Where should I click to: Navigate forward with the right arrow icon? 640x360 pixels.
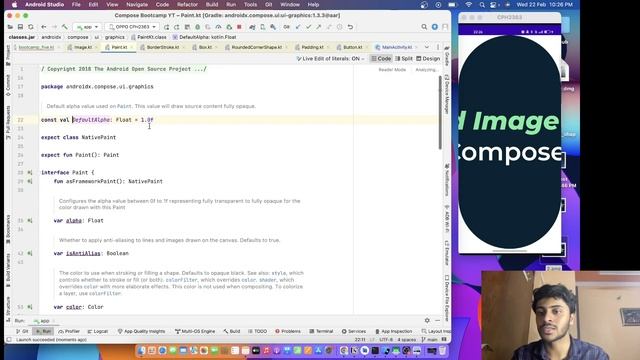pos(54,27)
